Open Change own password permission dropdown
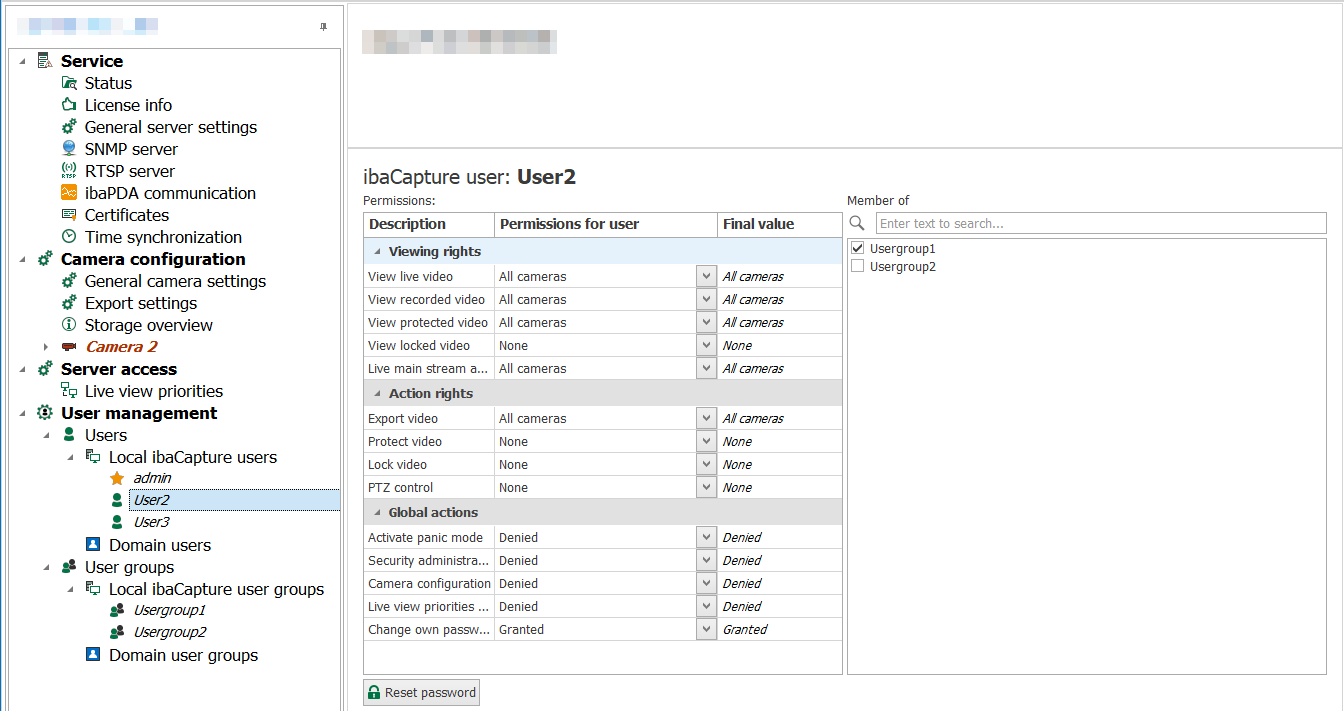This screenshot has width=1344, height=711. pyautogui.click(x=706, y=629)
